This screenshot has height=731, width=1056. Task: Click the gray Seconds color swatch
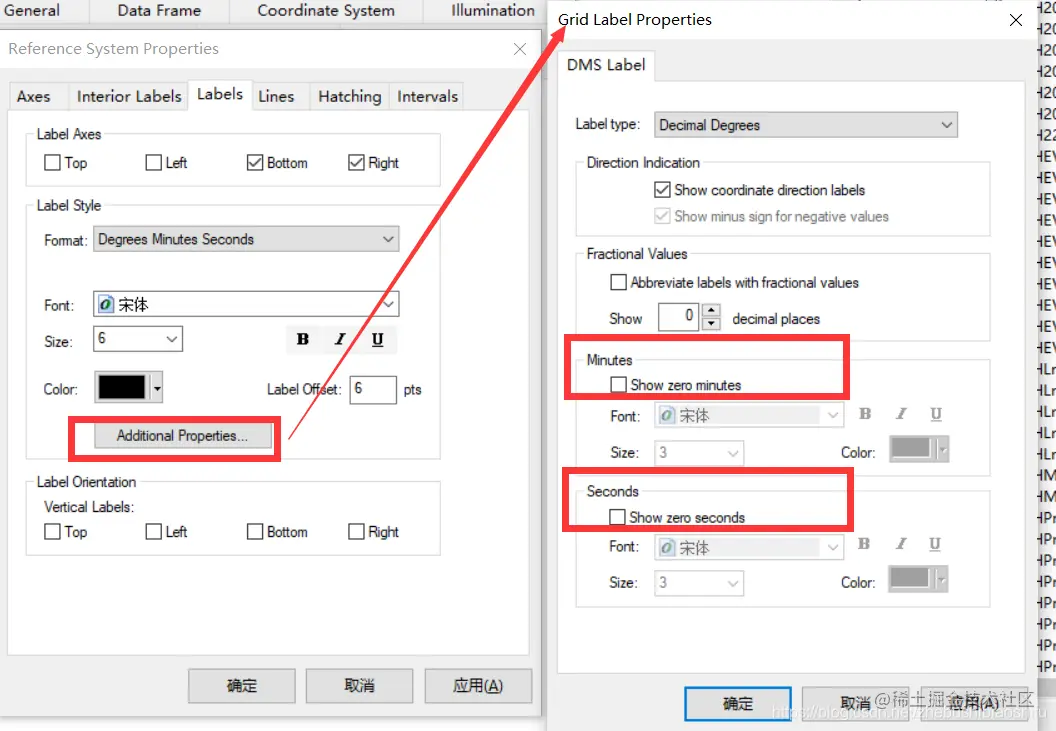point(910,579)
